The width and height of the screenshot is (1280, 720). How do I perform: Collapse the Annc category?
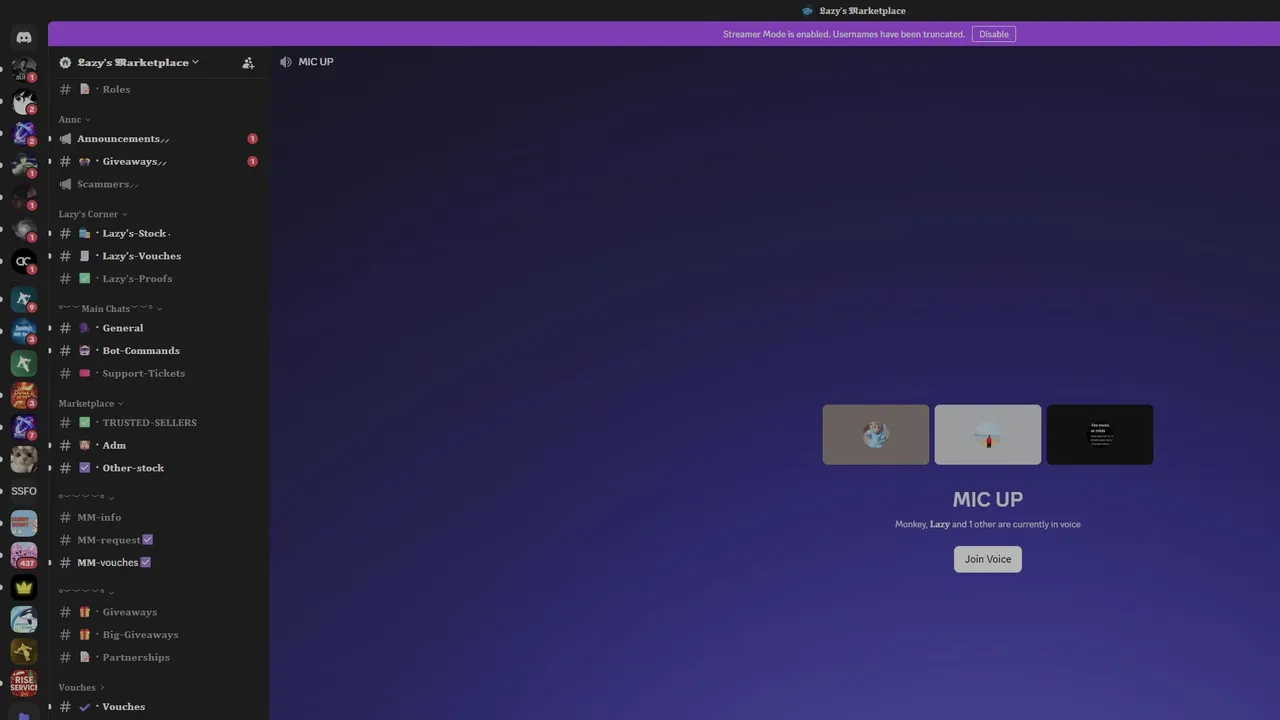tap(74, 119)
